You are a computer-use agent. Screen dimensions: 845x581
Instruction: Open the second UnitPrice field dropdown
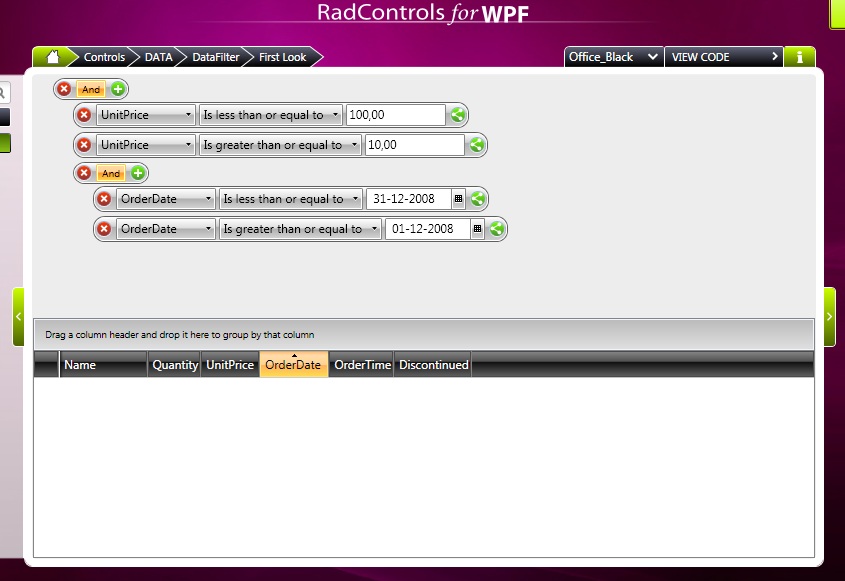click(x=146, y=145)
